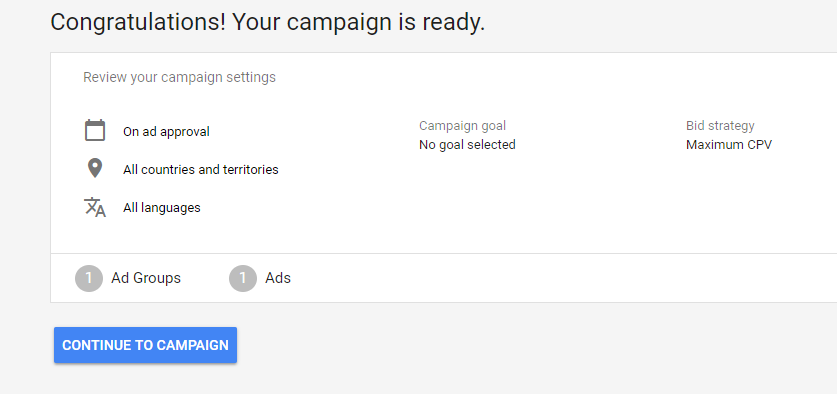Select the On ad approval text
Image resolution: width=837 pixels, height=394 pixels.
[x=166, y=132]
